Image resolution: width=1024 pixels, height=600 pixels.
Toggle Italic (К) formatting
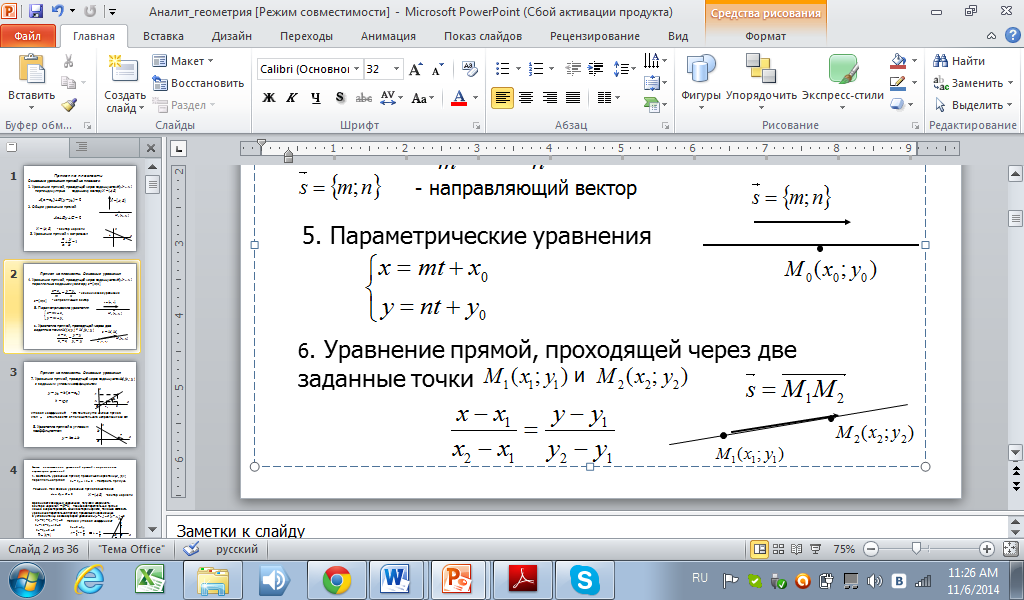tap(292, 97)
